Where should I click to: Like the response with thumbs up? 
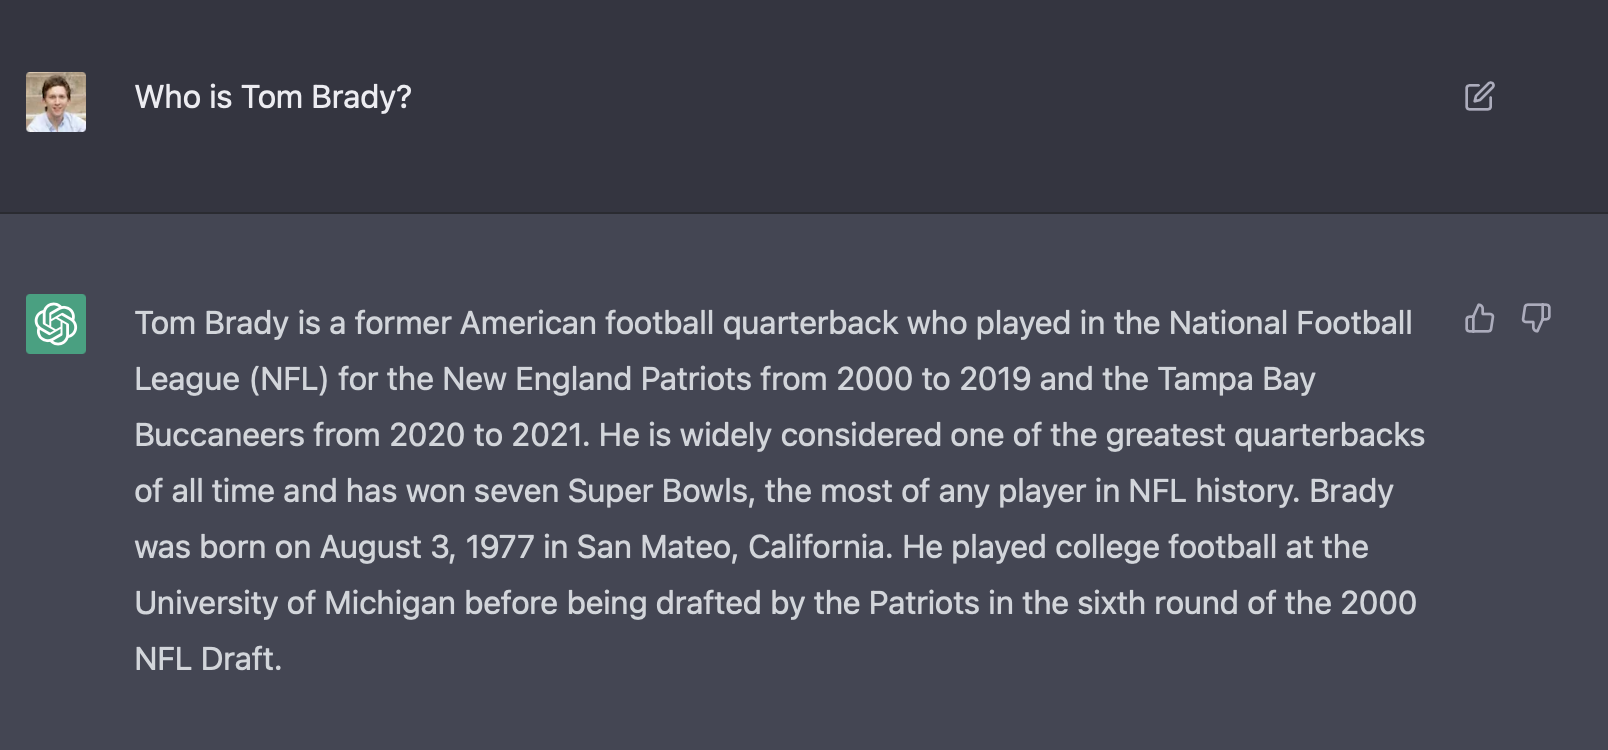click(x=1479, y=319)
